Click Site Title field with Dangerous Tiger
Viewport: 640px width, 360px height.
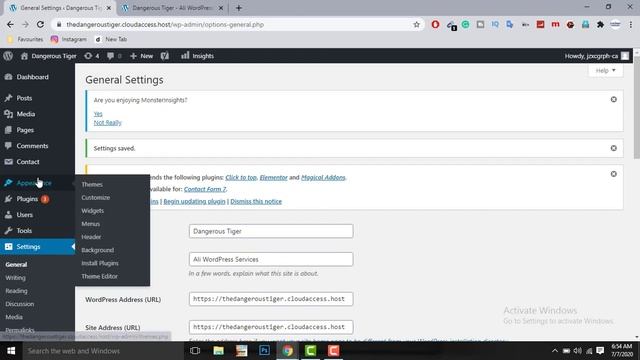click(x=271, y=231)
